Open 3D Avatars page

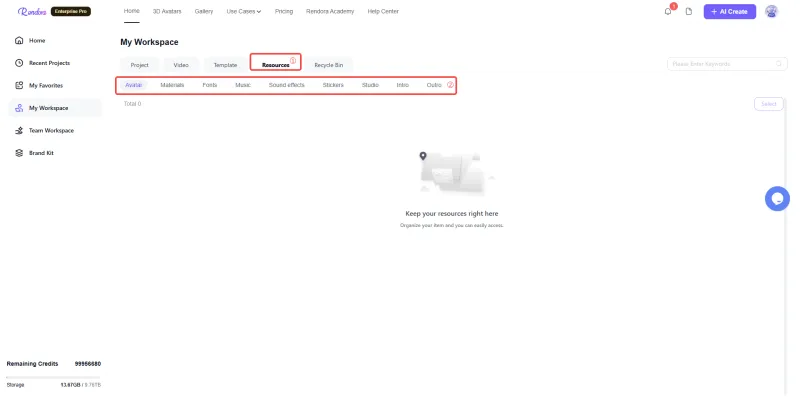click(167, 11)
